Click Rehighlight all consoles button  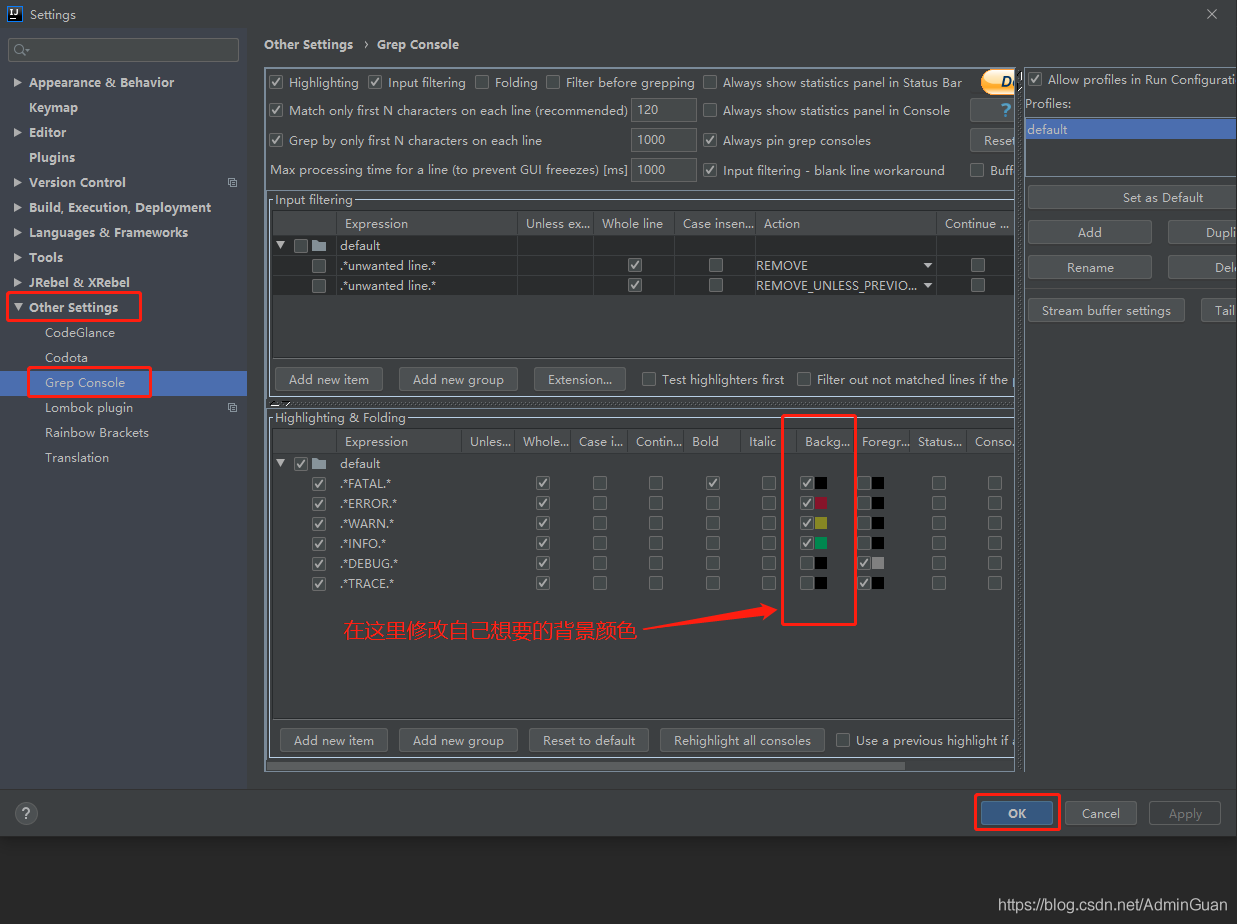point(742,740)
